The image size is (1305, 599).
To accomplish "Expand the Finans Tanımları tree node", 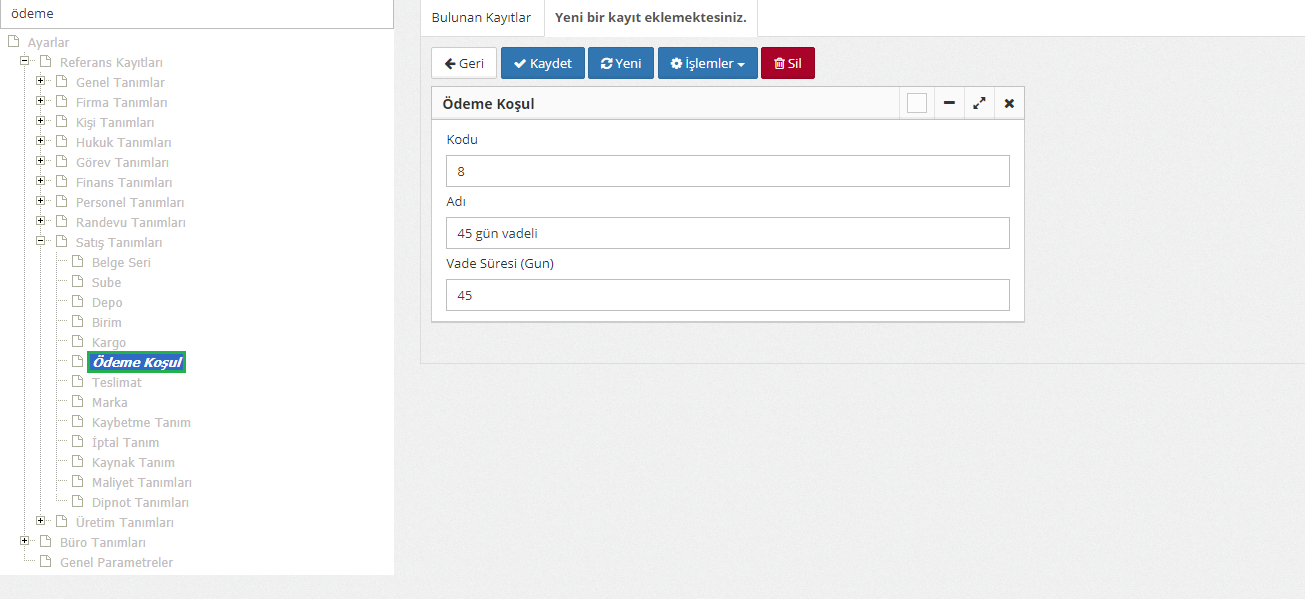I will 41,182.
